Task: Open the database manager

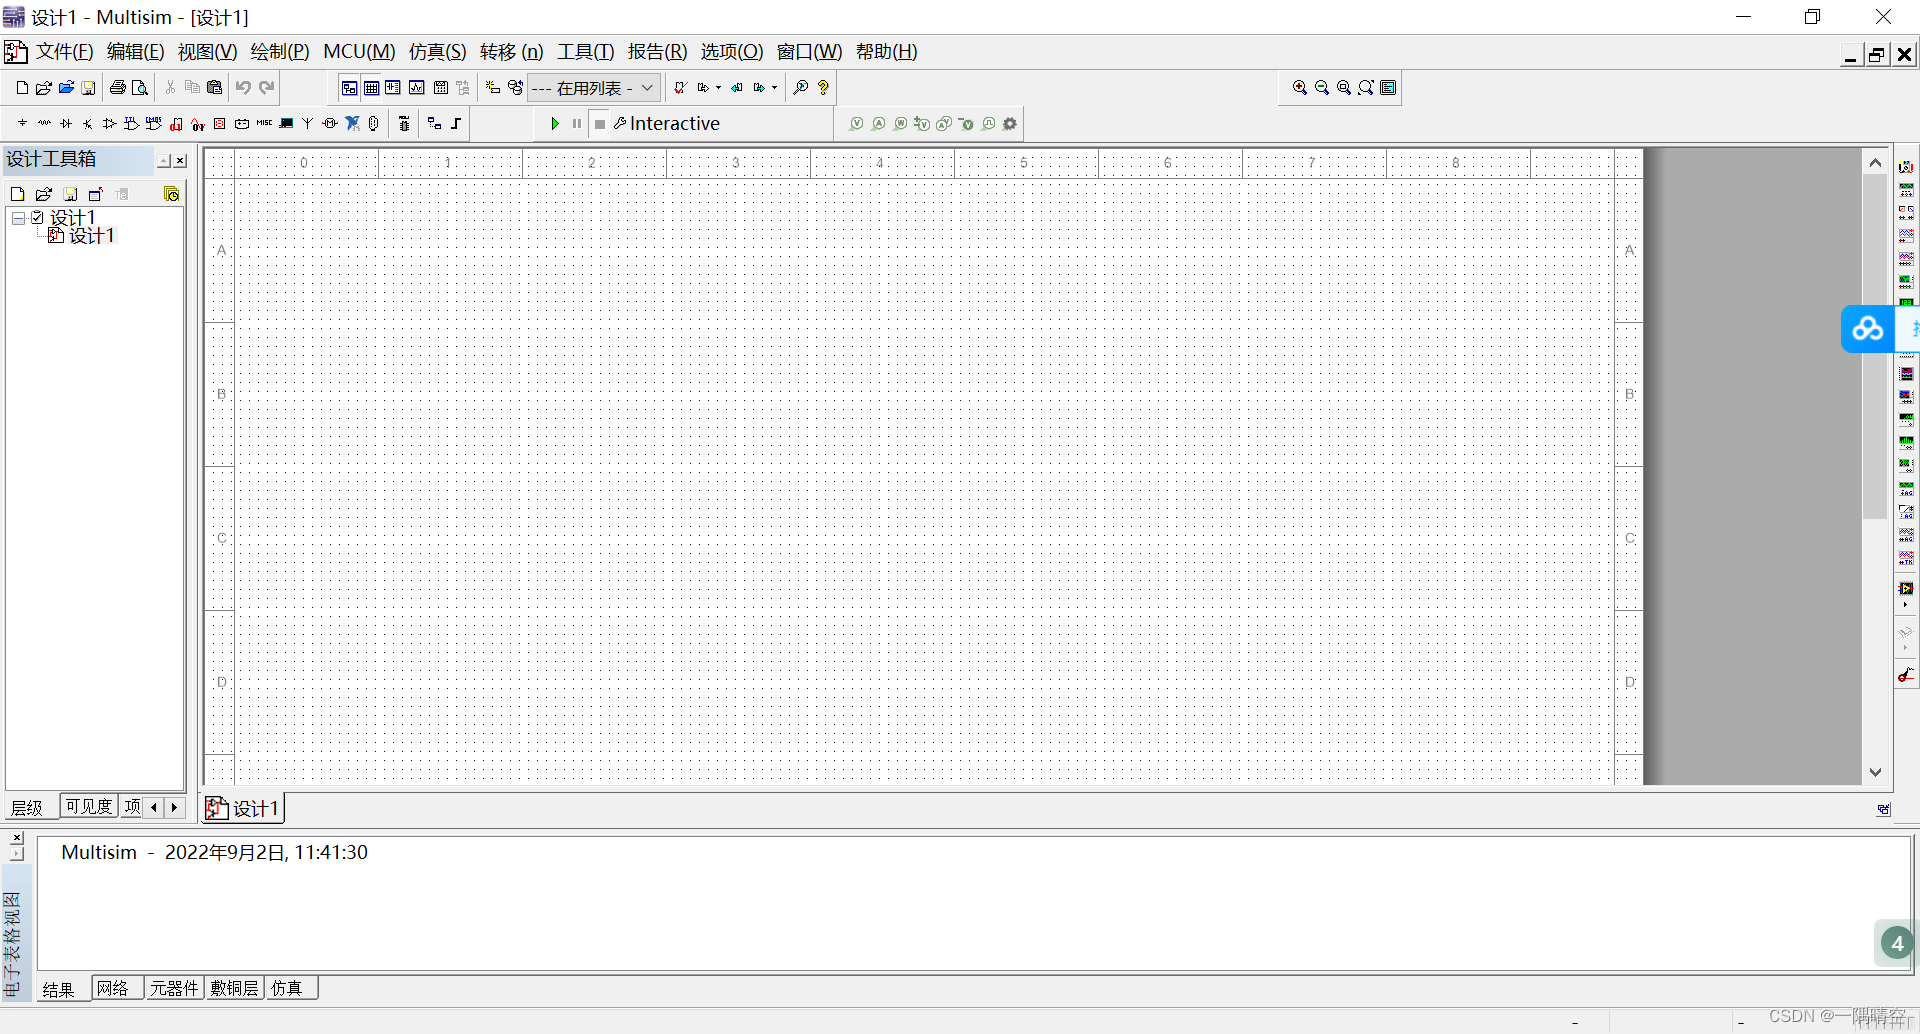Action: (x=515, y=88)
